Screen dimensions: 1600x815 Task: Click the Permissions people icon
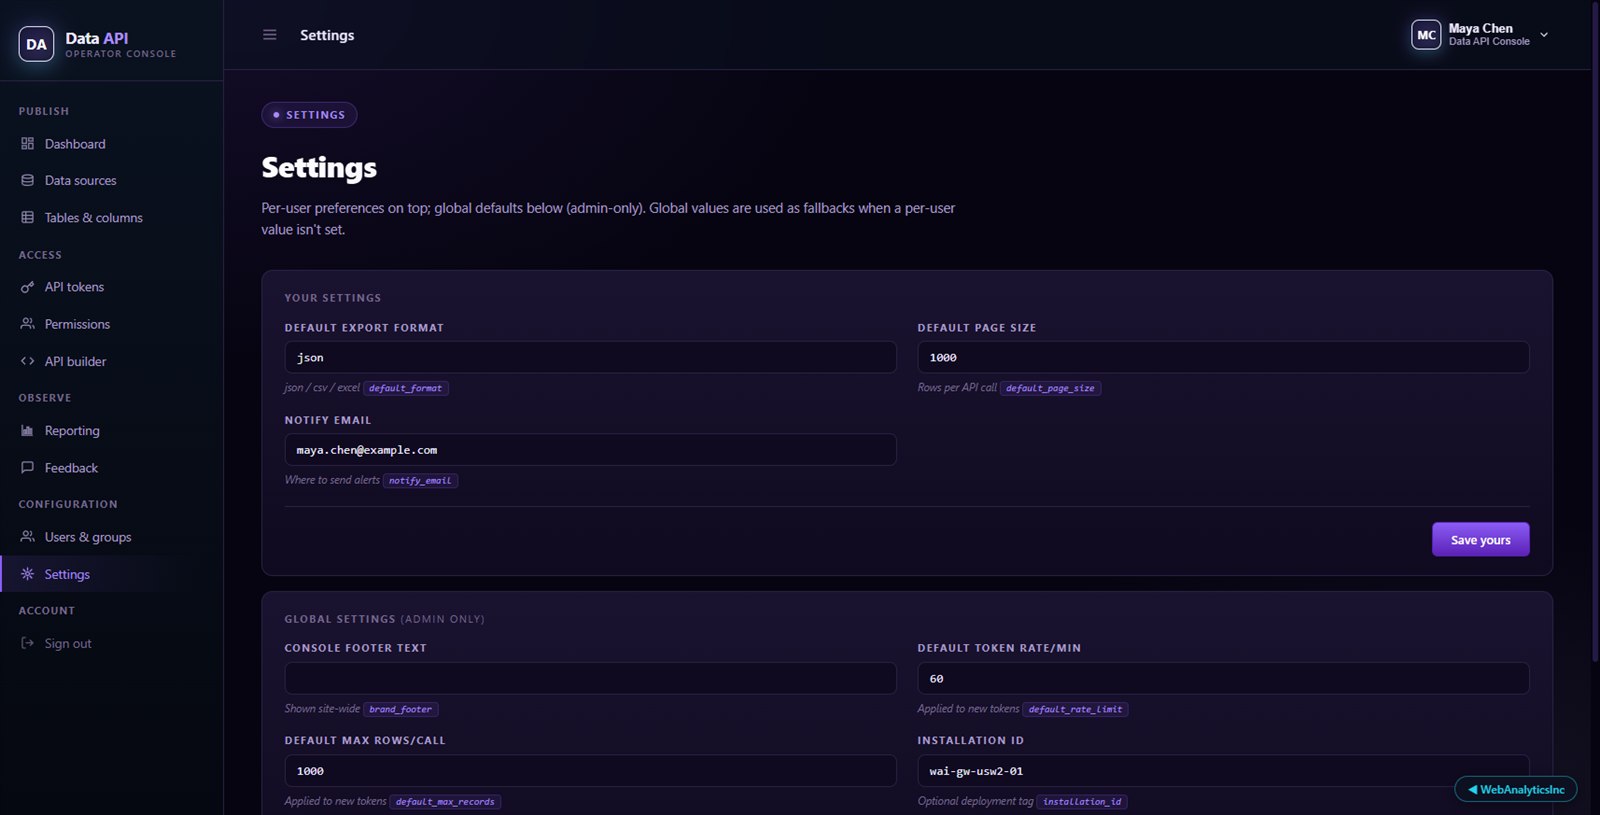pos(27,324)
